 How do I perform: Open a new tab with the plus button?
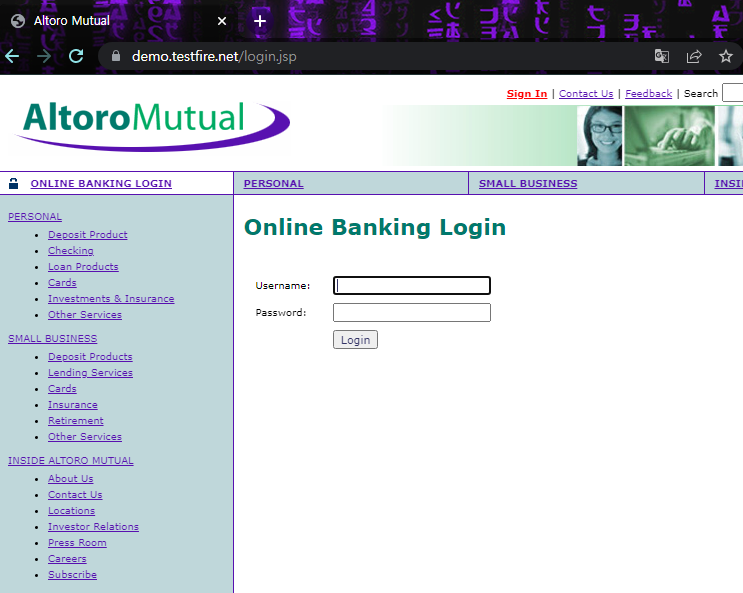[260, 21]
